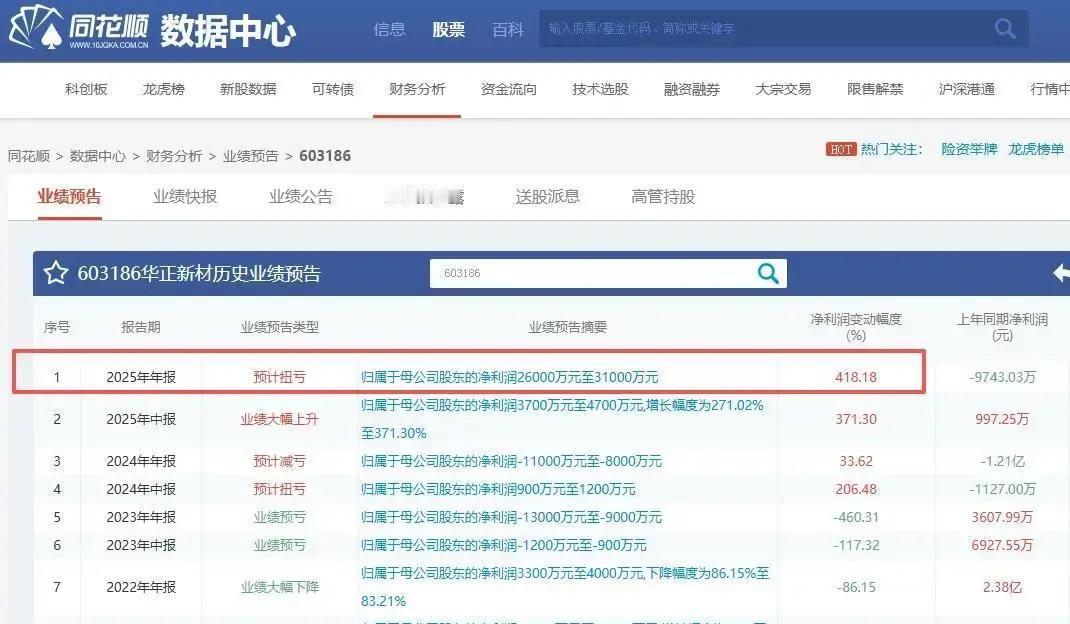The width and height of the screenshot is (1070, 624).
Task: Open the 股票 section in top navigation
Action: [x=448, y=29]
